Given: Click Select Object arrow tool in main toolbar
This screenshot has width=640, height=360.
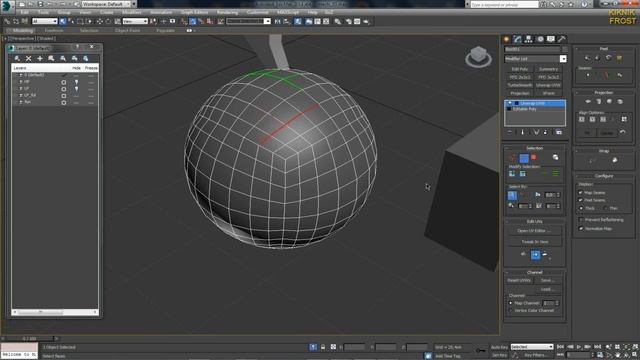Looking at the screenshot, I should tap(62, 21).
